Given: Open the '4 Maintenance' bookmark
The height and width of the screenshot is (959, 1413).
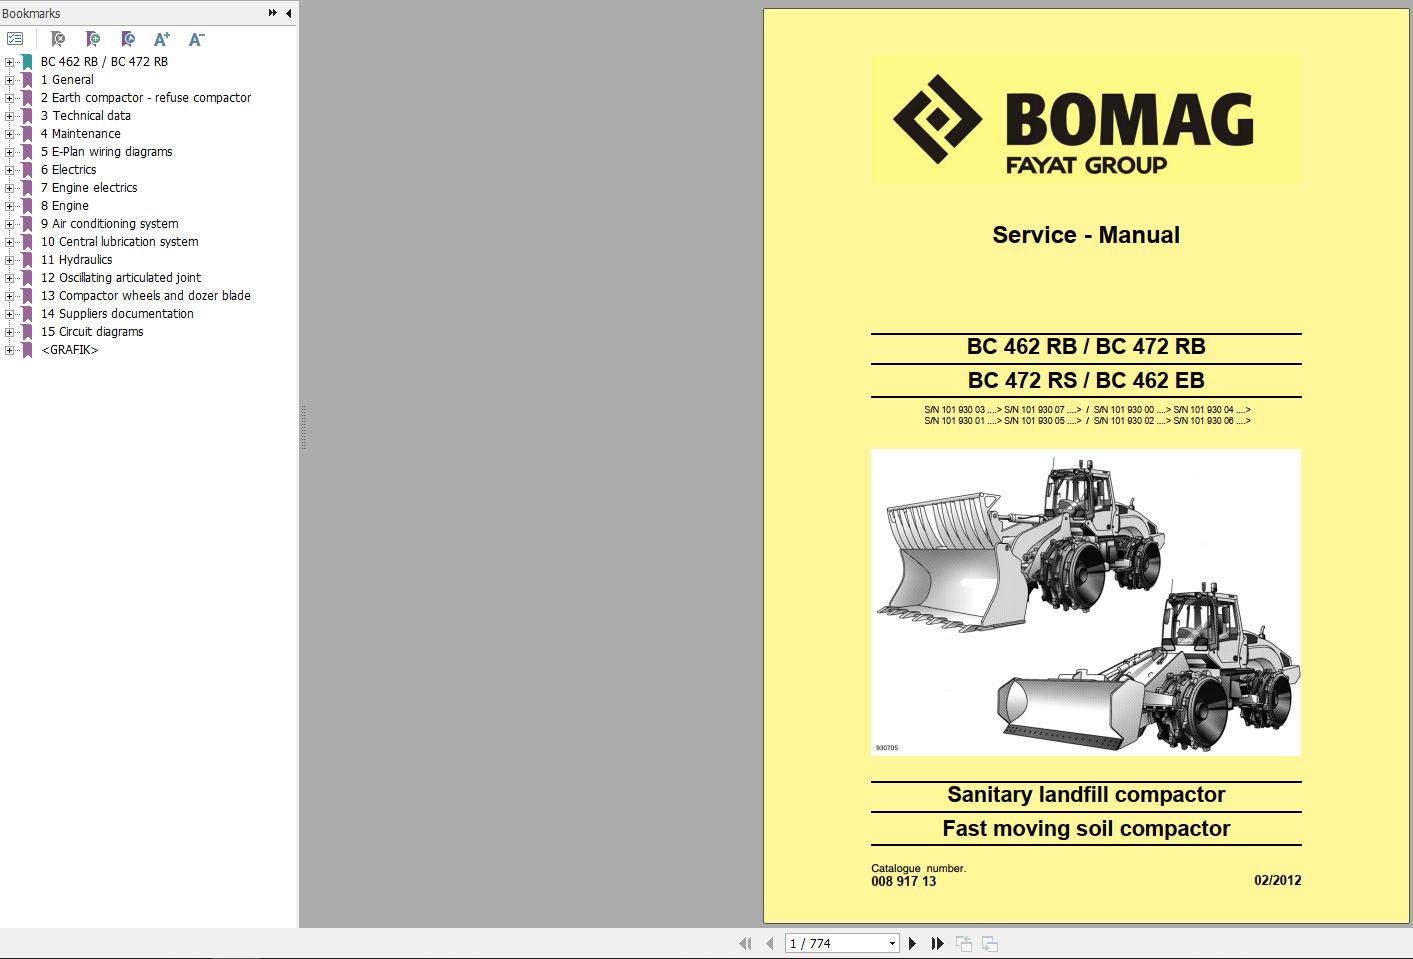Looking at the screenshot, I should tap(81, 134).
